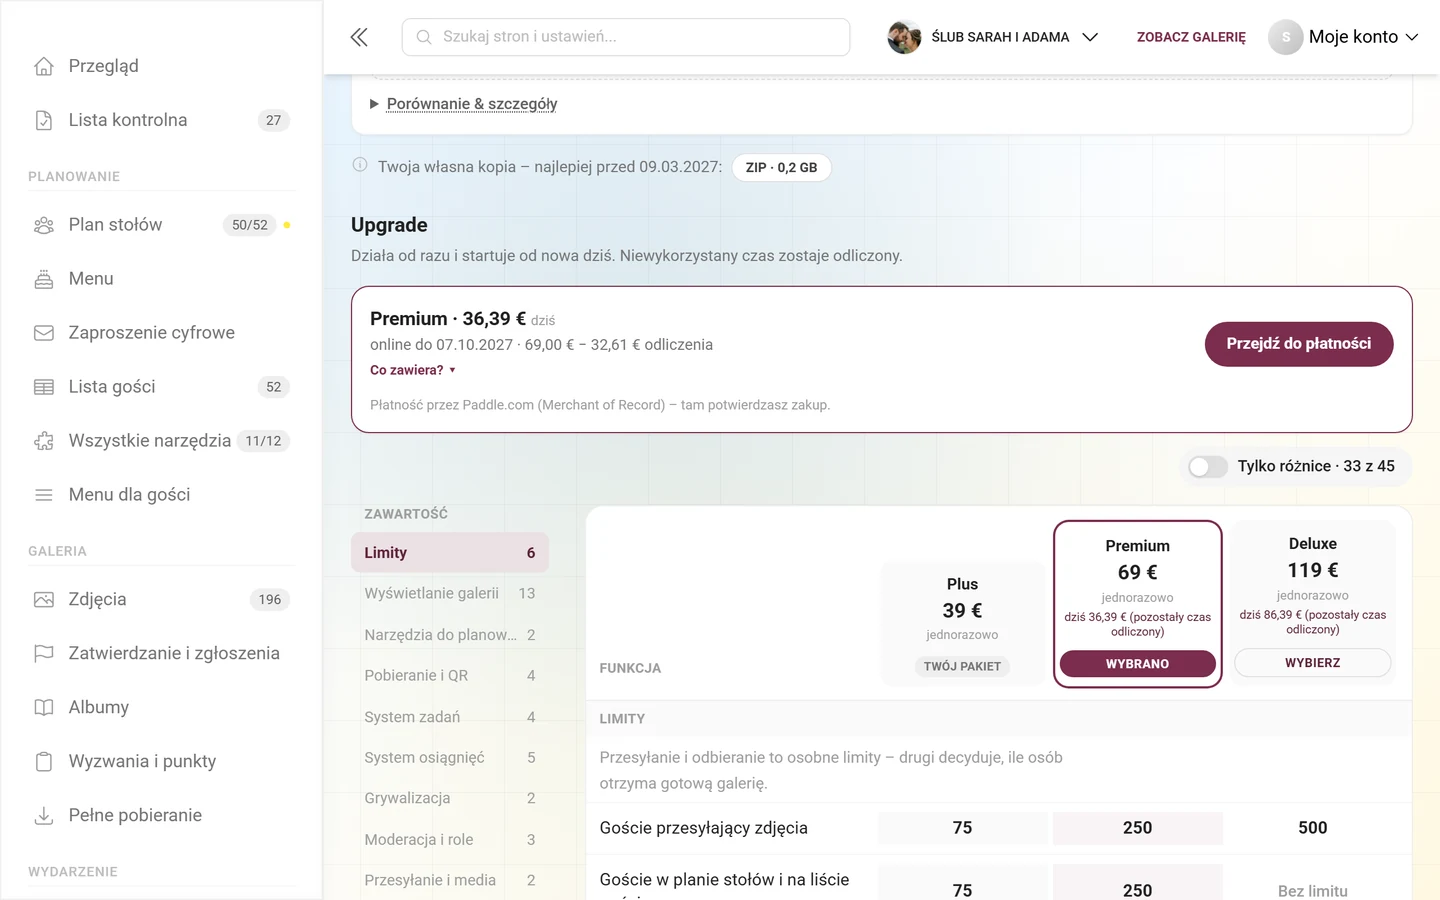Open the Grywalizacja category

coord(450,799)
